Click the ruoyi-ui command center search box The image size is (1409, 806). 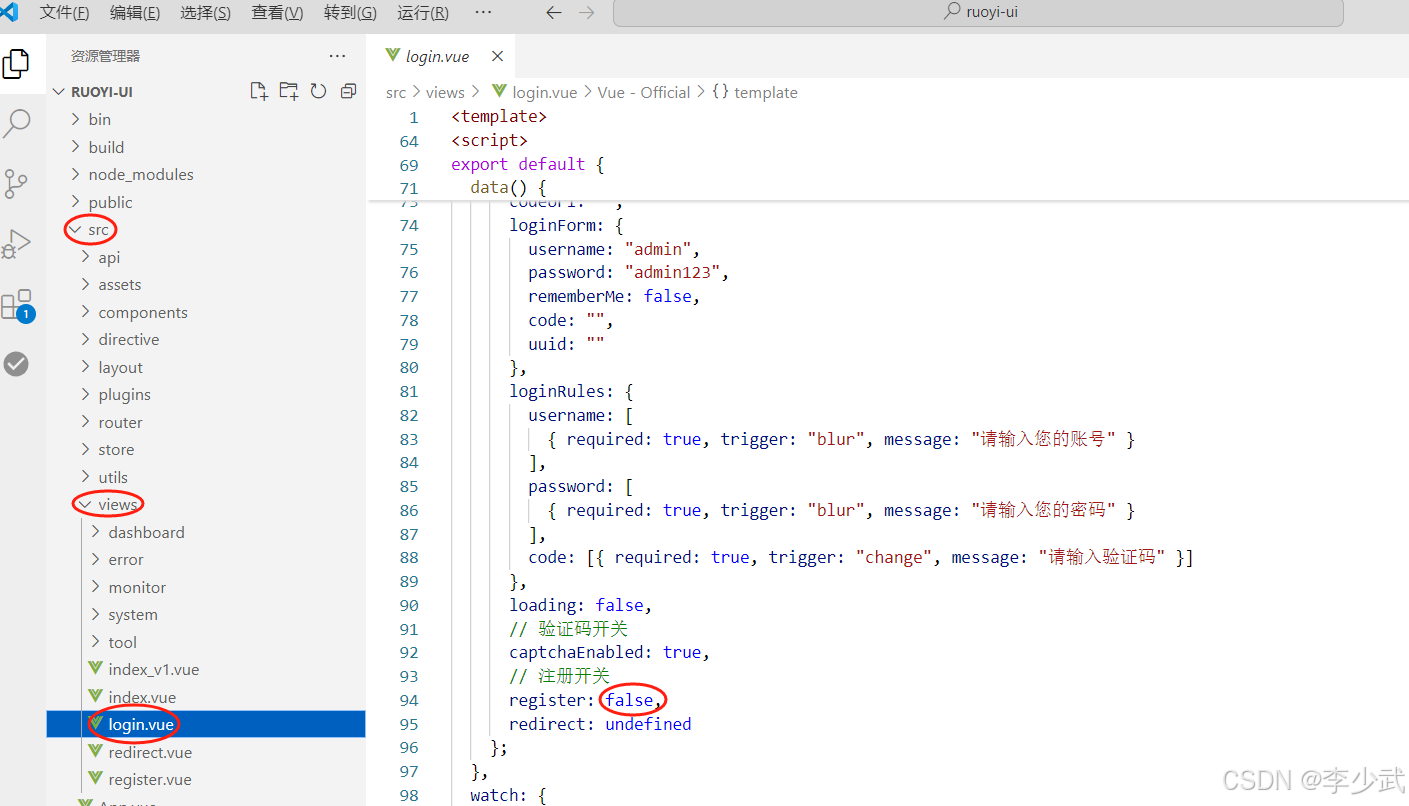[x=978, y=13]
